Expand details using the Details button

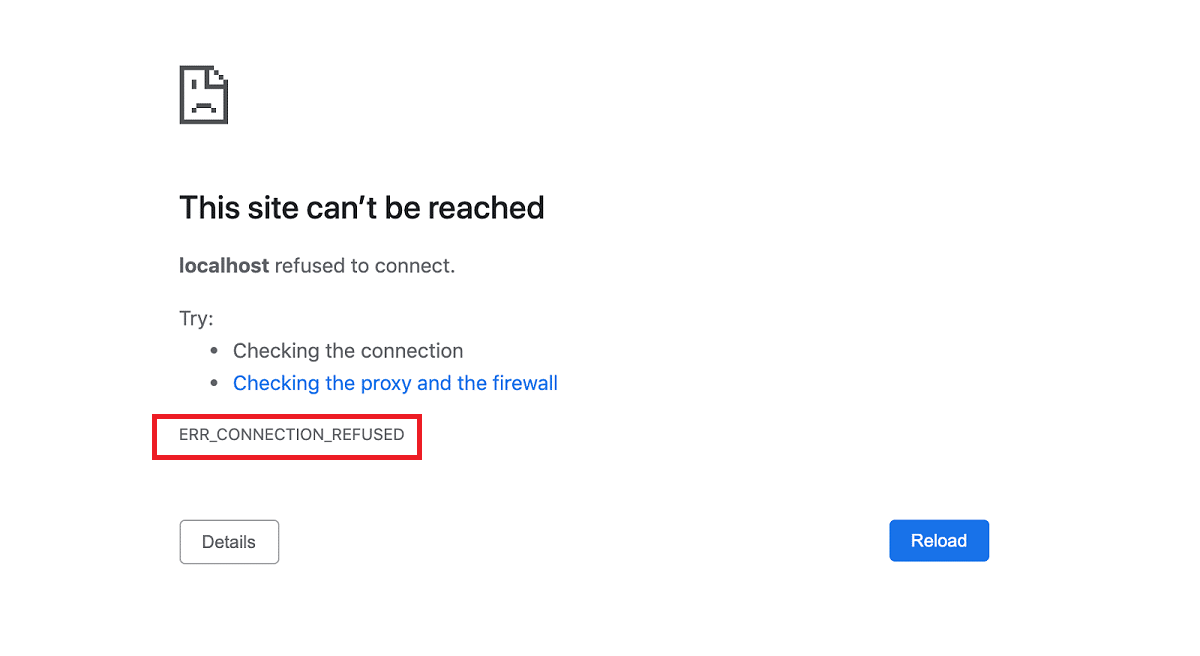pos(228,541)
